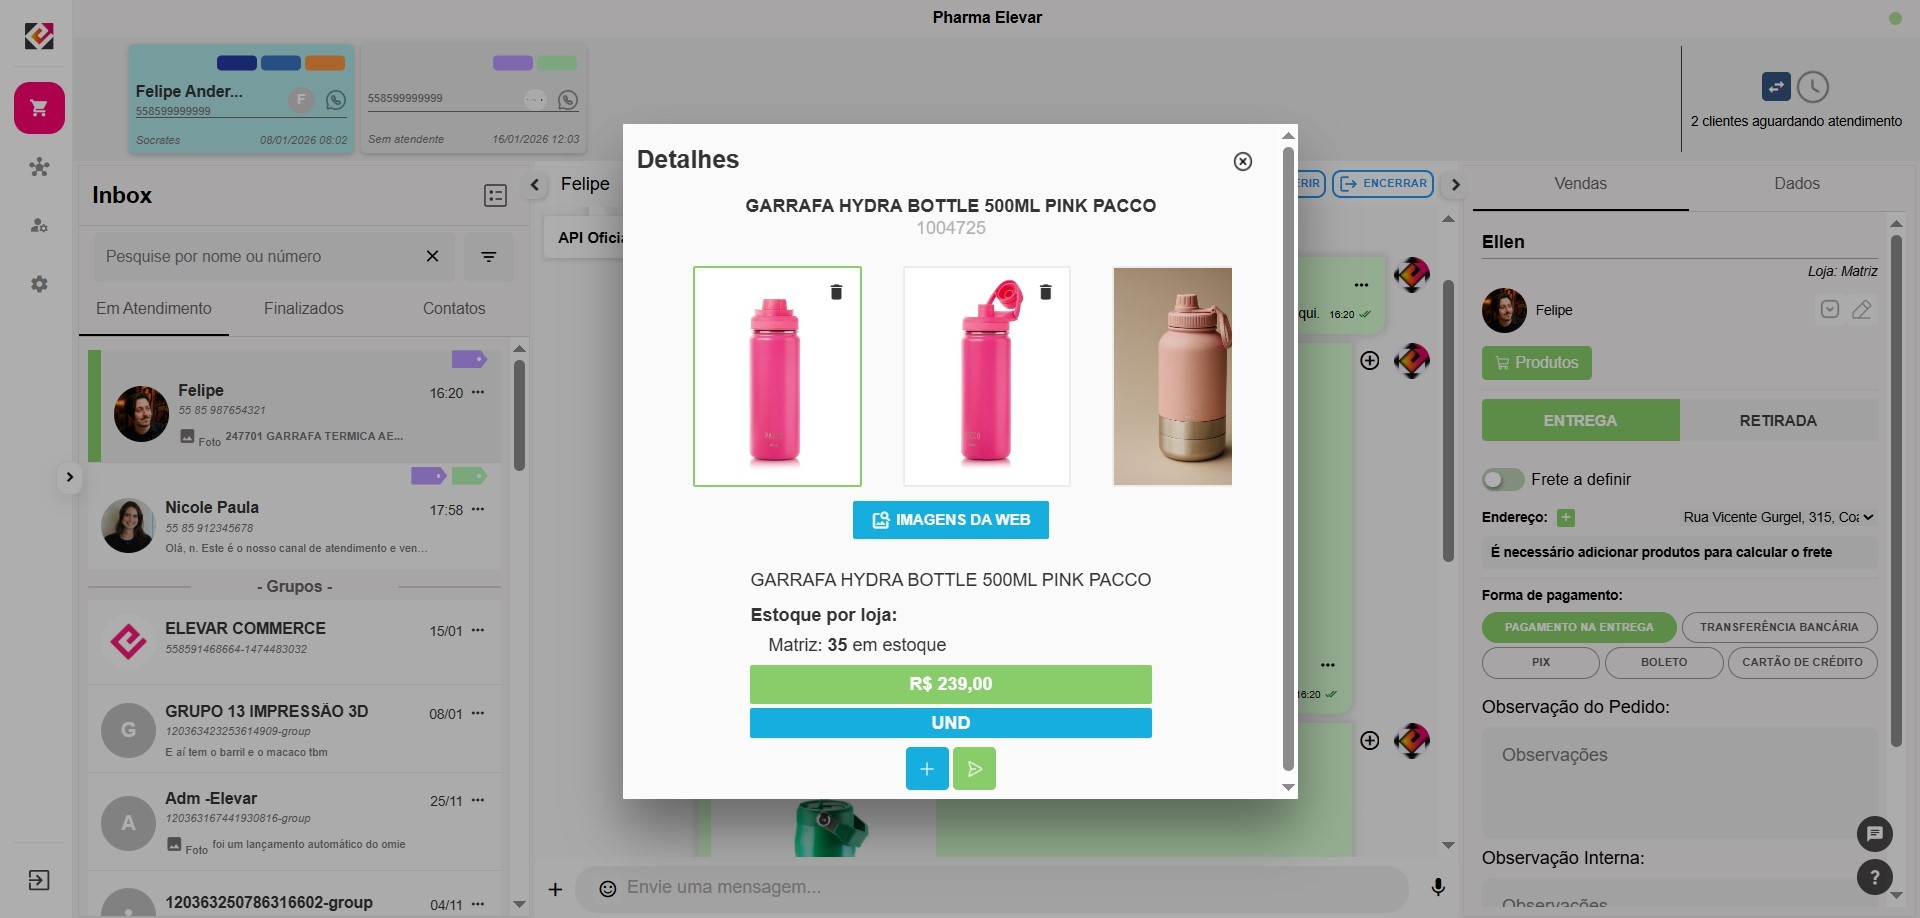Click the attach plus icon in message bar
Viewport: 1920px width, 918px height.
point(555,888)
